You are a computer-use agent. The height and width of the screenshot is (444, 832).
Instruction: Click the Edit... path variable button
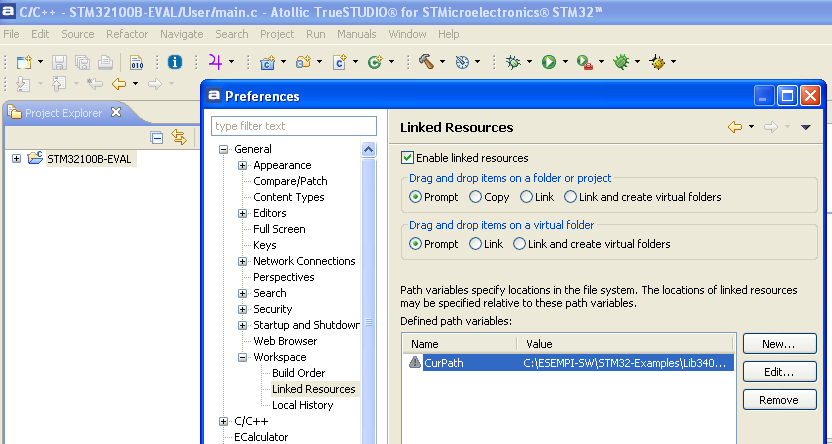[779, 372]
